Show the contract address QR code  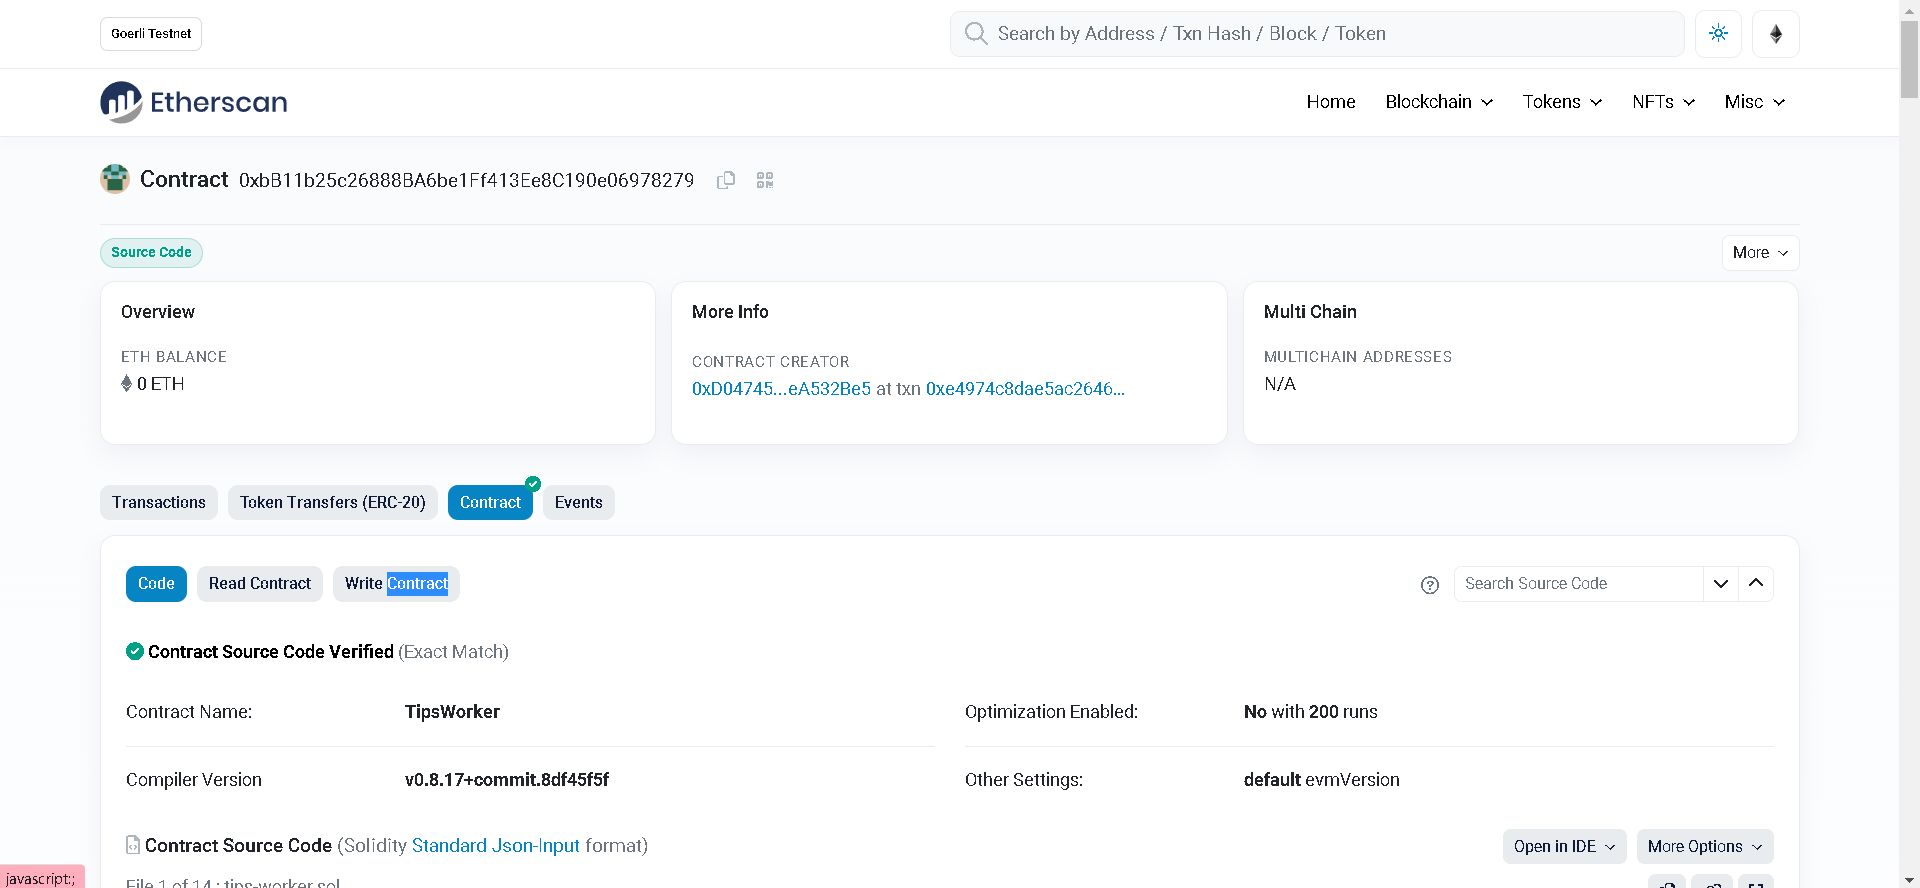point(765,180)
